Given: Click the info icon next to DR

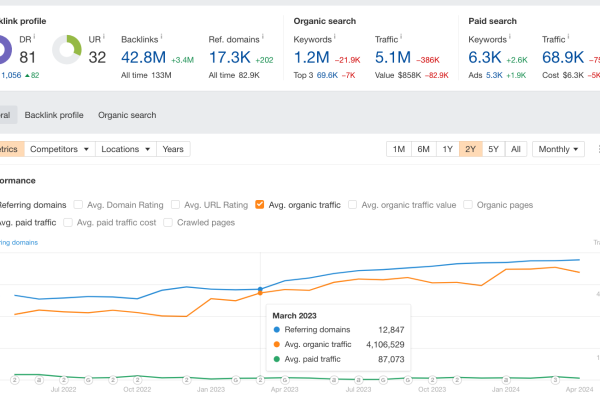Looking at the screenshot, I should point(34,37).
